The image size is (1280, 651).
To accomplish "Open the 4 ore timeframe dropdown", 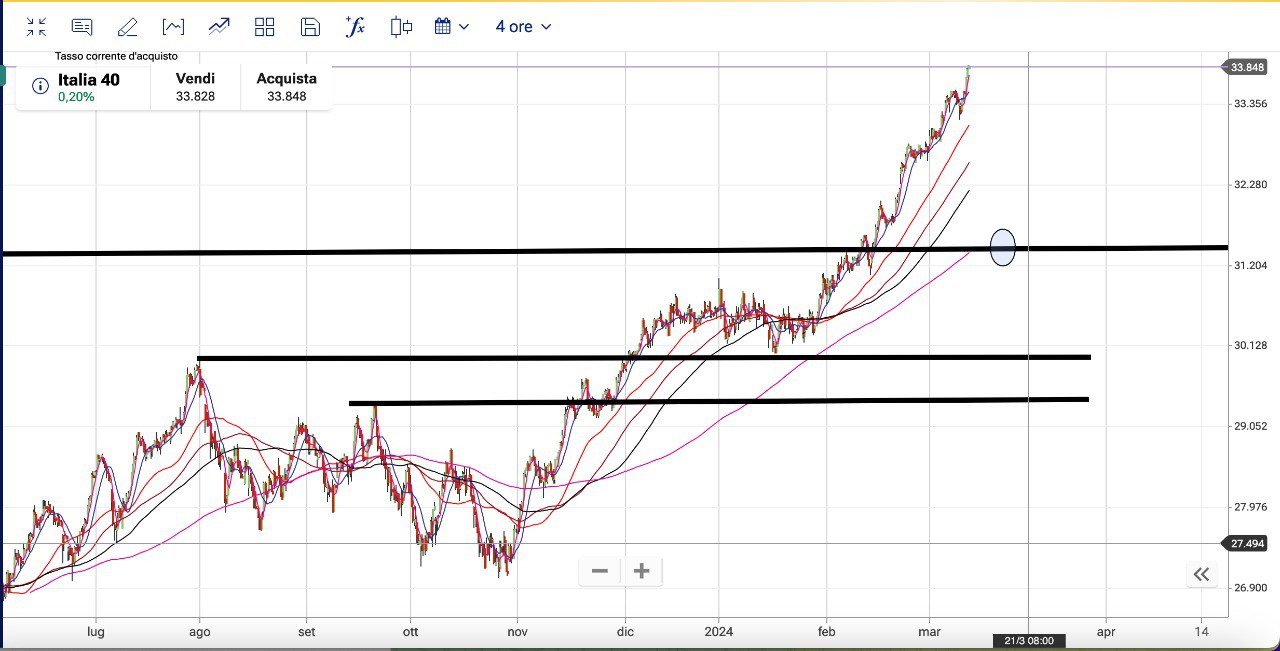I will 523,27.
